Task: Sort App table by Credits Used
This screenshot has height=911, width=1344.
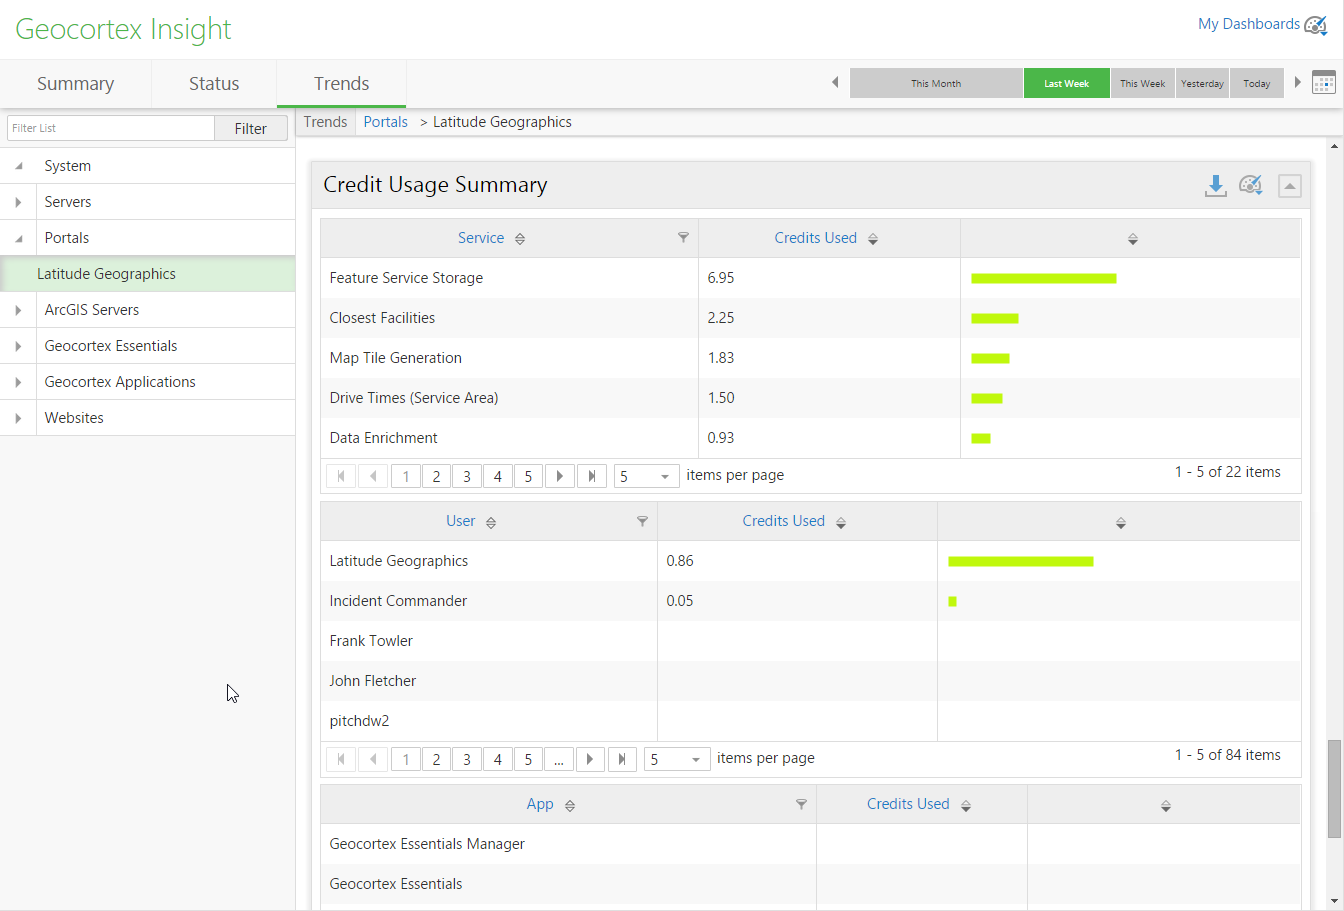Action: click(908, 804)
